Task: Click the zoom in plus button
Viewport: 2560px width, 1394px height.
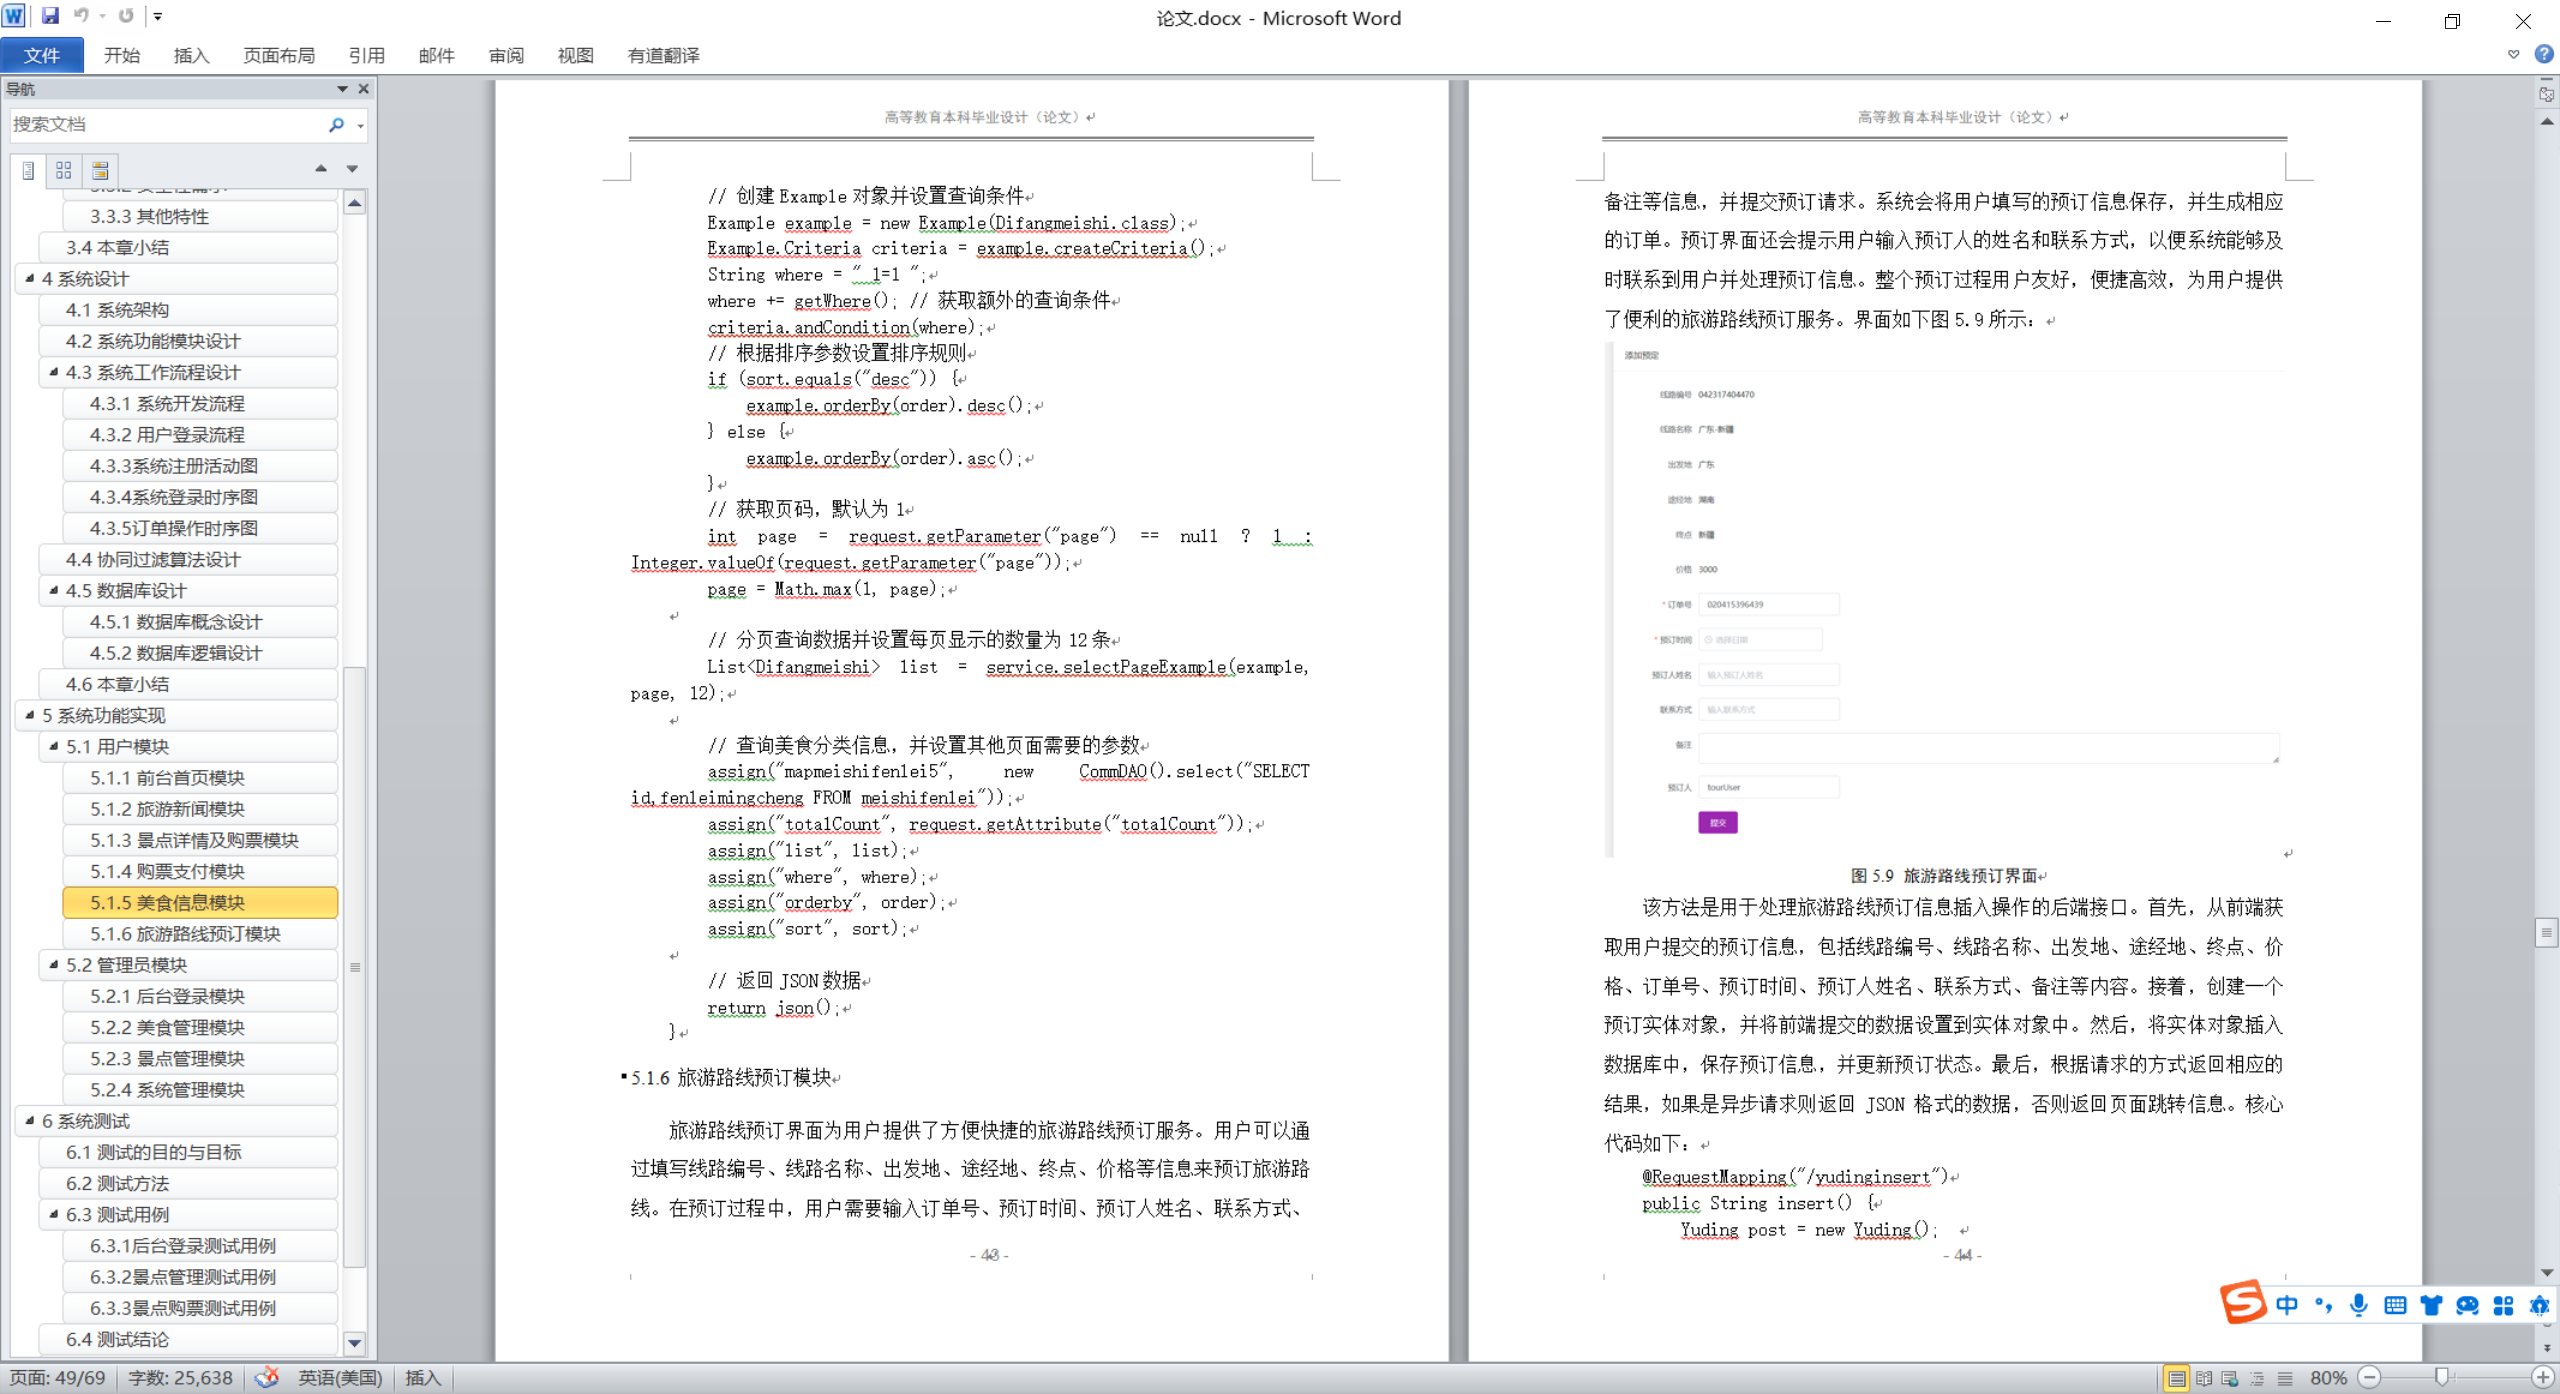Action: click(x=2543, y=1378)
